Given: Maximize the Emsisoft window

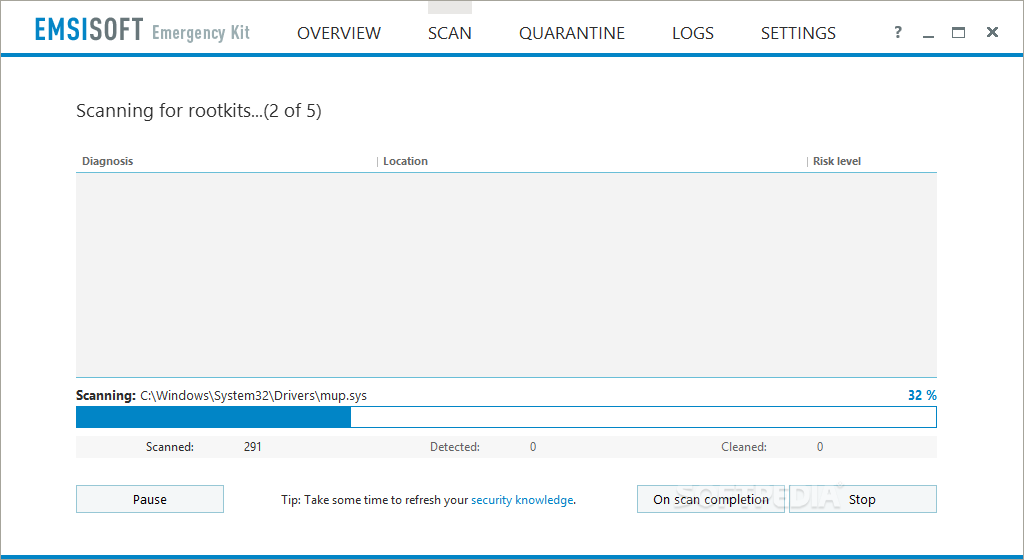Looking at the screenshot, I should (x=958, y=32).
